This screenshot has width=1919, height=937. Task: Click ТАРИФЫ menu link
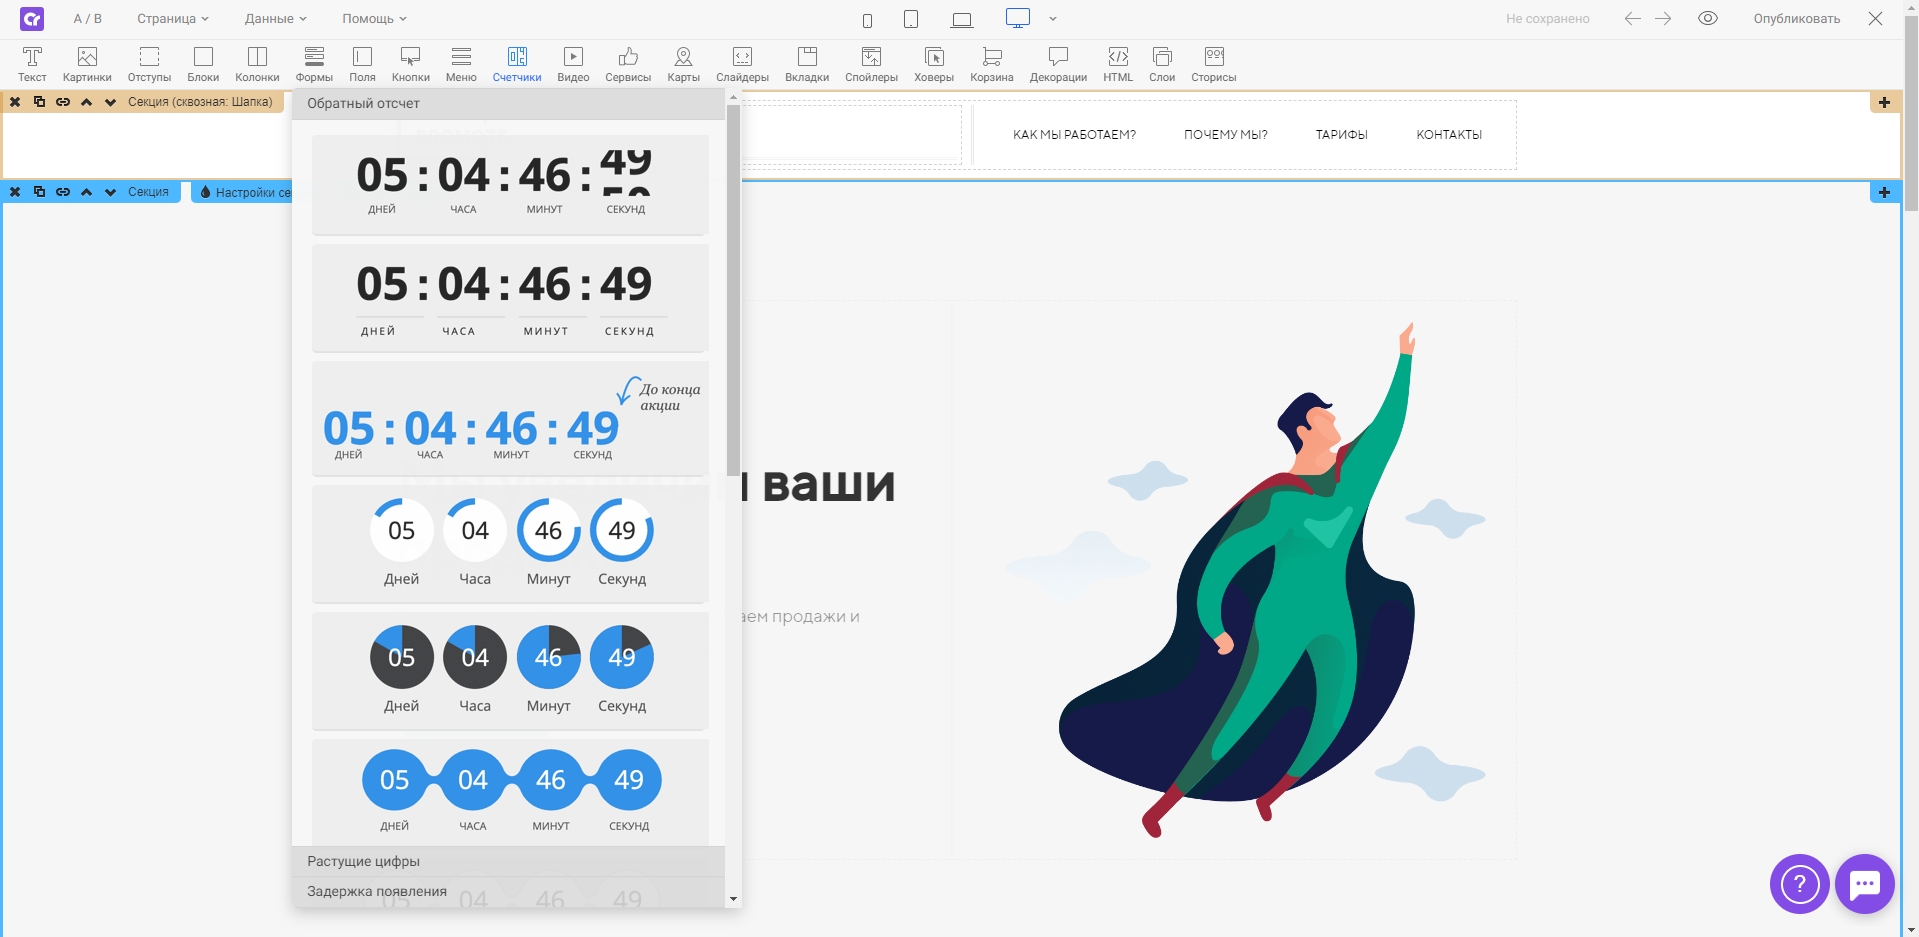(x=1341, y=135)
